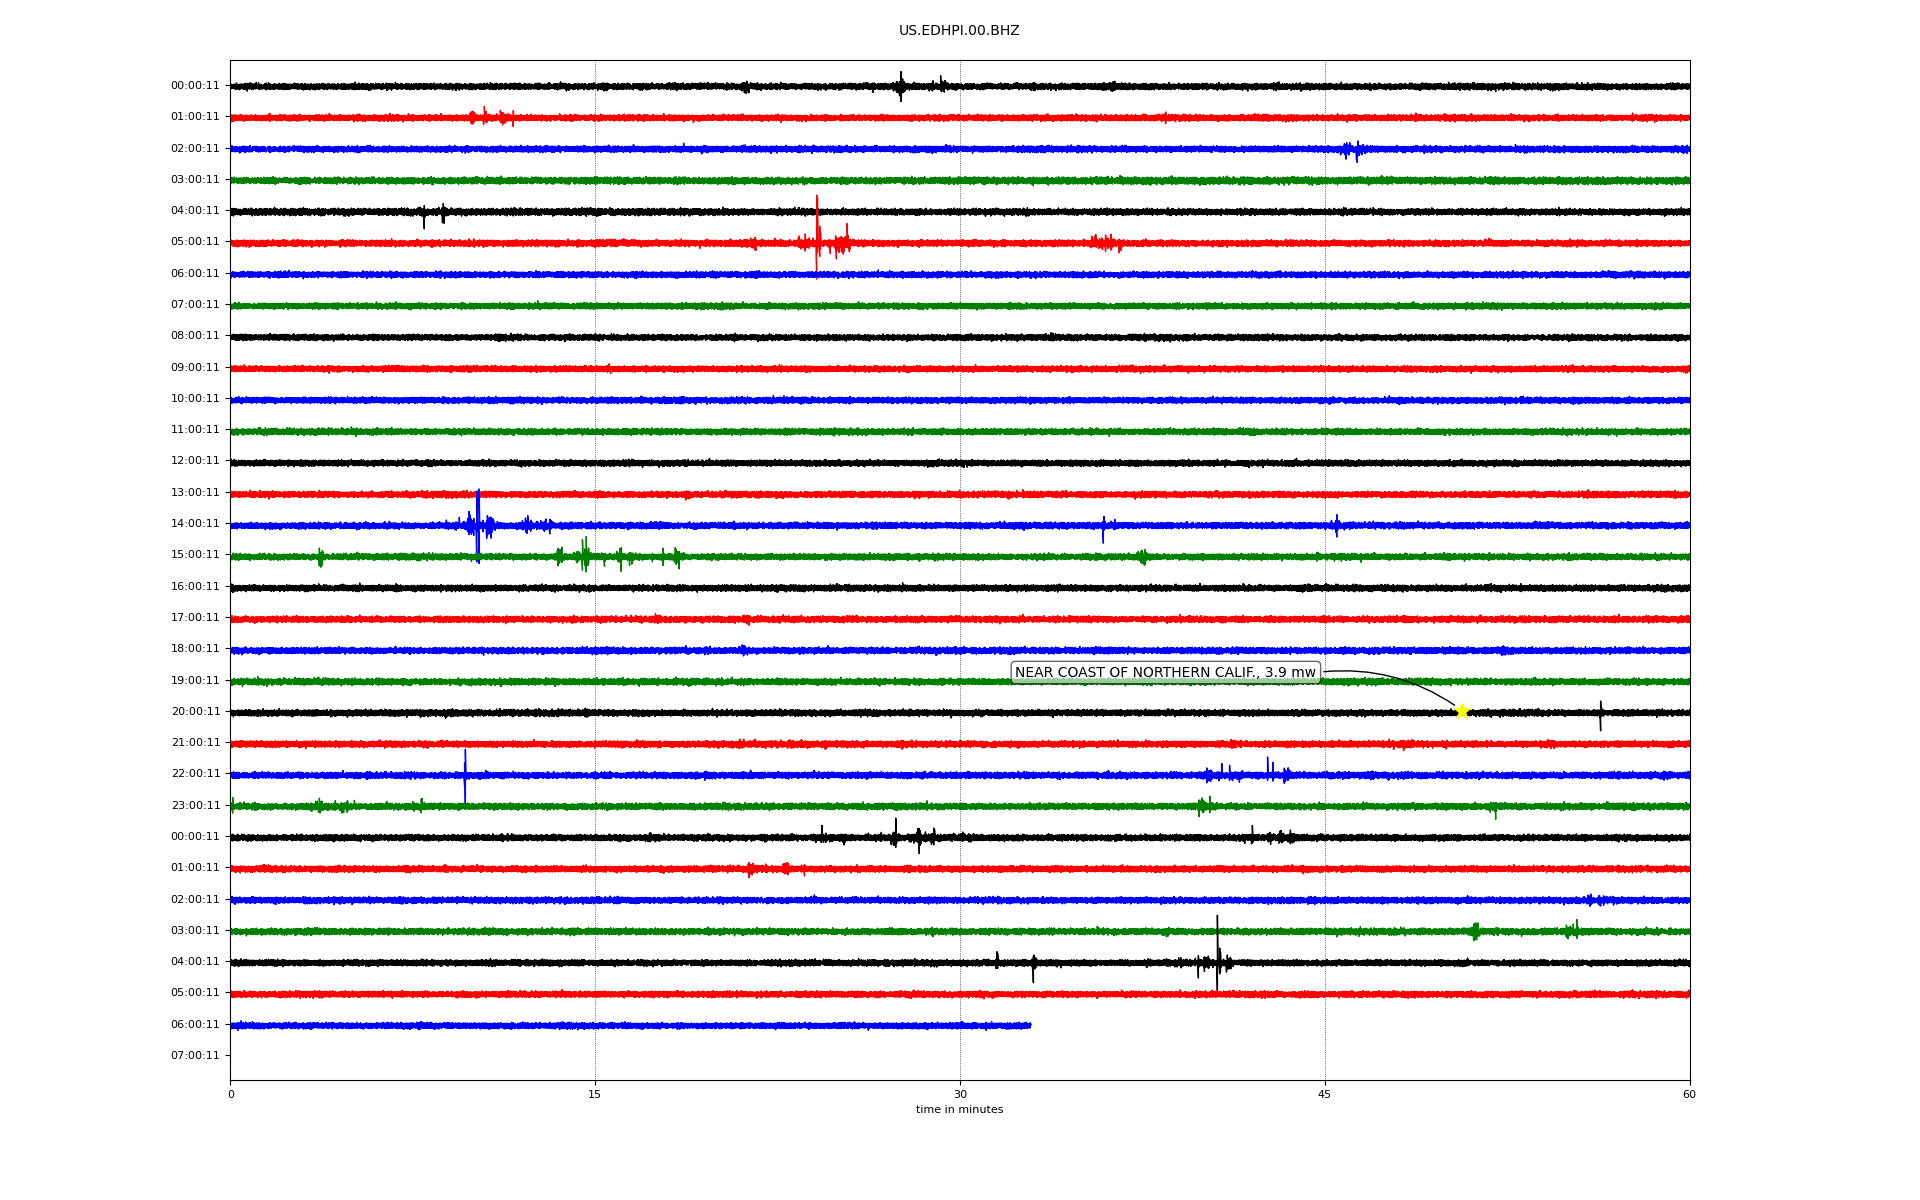1920x1200 pixels.
Task: Select the 30 tick on minutes axis
Action: pyautogui.click(x=960, y=1095)
